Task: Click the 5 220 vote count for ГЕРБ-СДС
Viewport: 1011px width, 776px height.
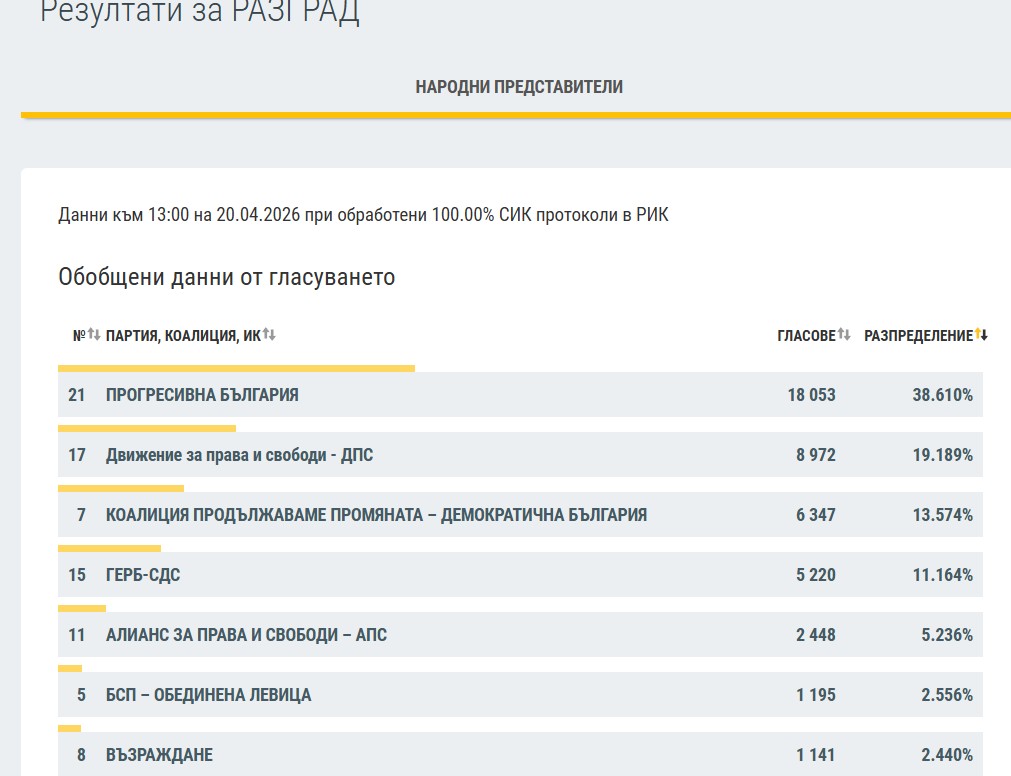Action: click(815, 575)
